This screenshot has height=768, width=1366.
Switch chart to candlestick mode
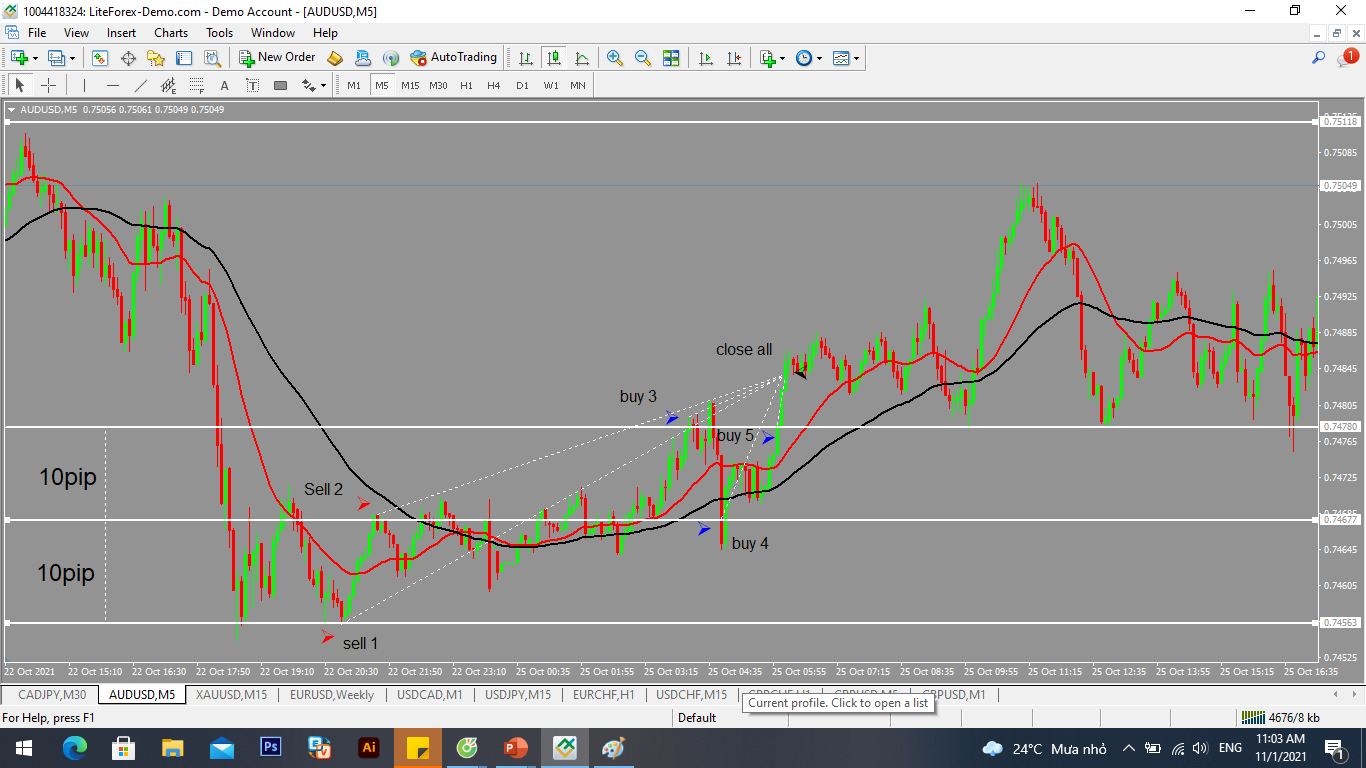pos(553,58)
